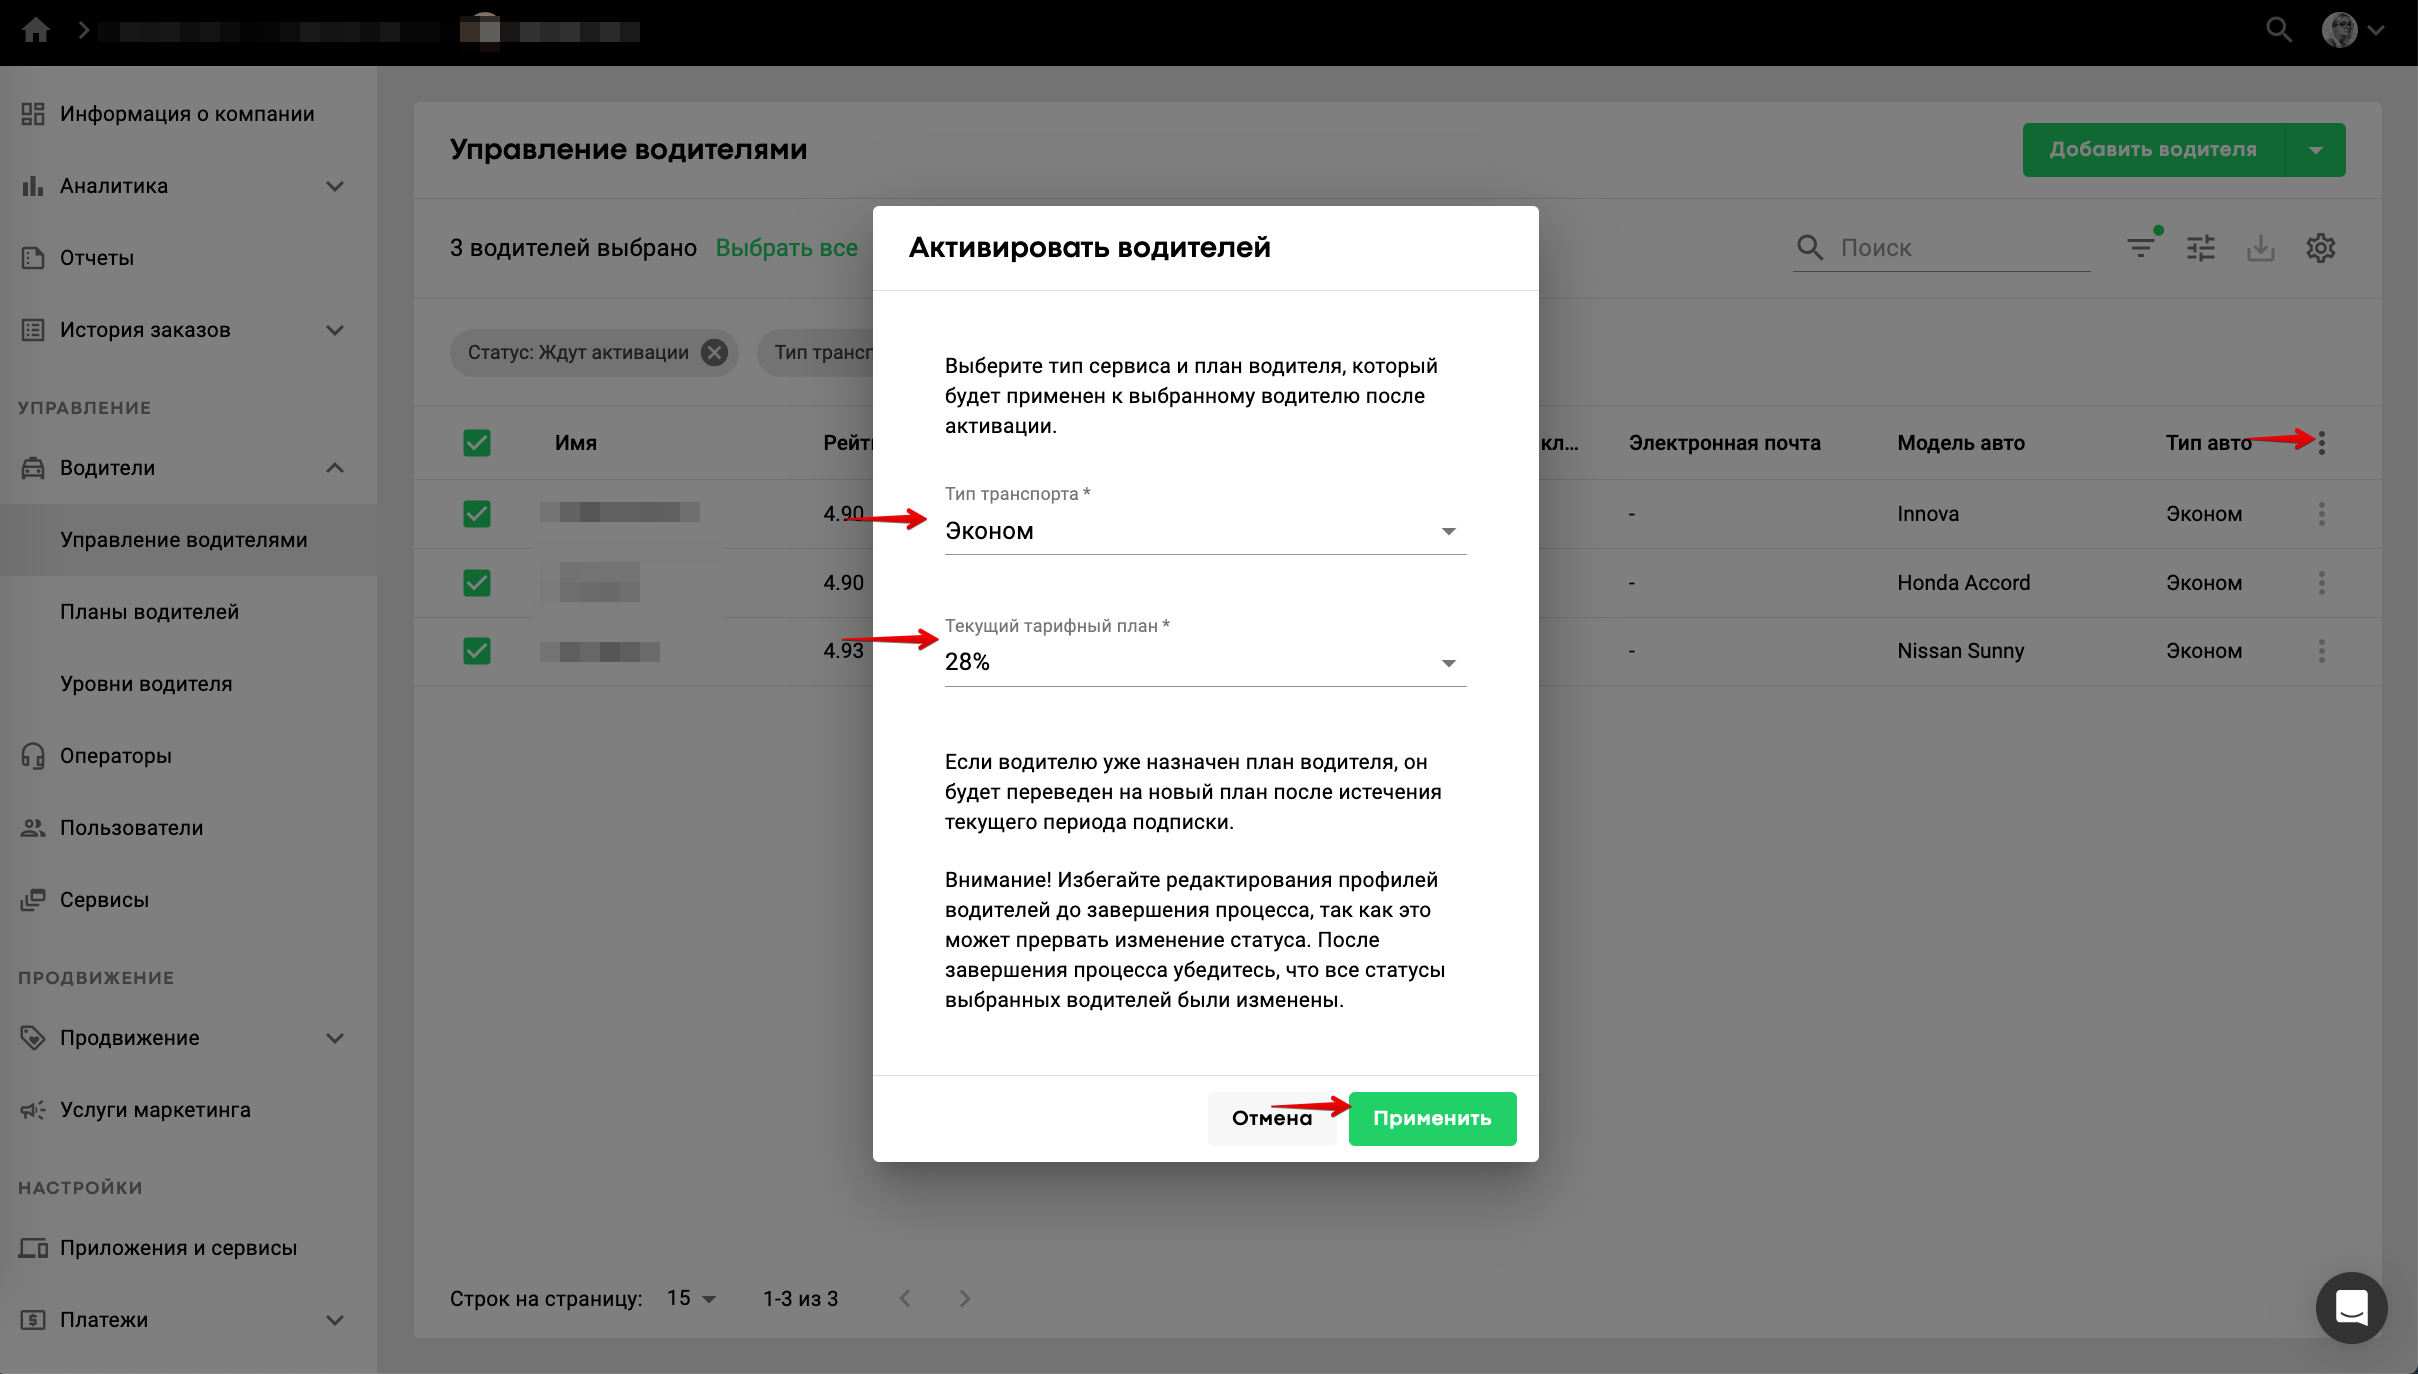Uncheck the Nissan Sunny driver row checkbox
The image size is (2418, 1374).
(477, 651)
